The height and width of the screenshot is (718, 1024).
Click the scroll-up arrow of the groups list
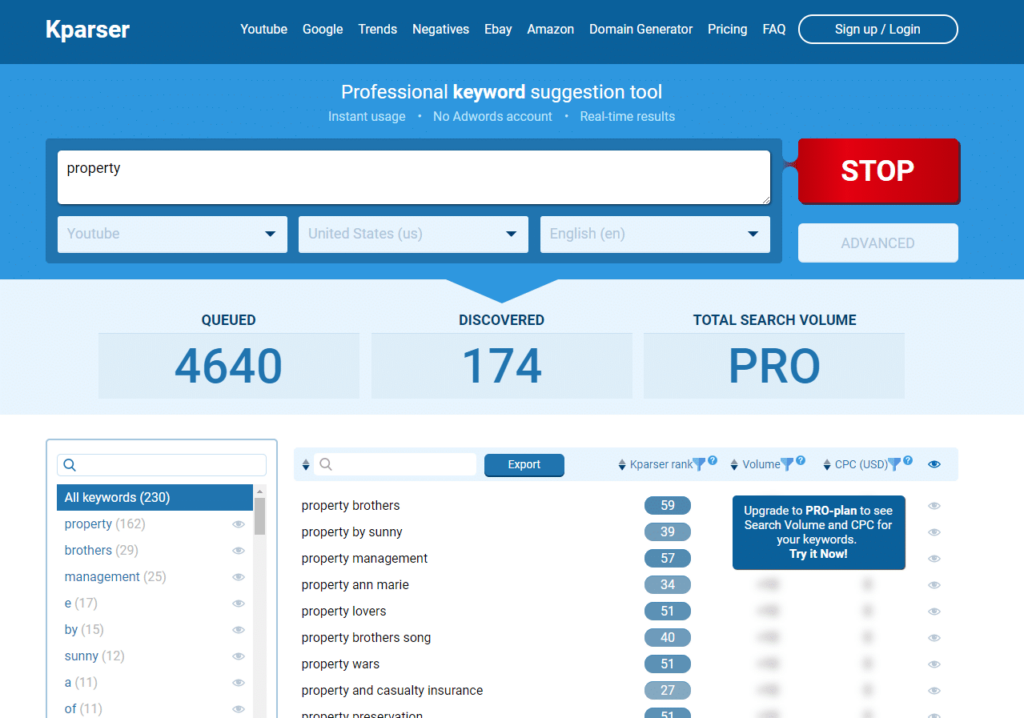[259, 491]
